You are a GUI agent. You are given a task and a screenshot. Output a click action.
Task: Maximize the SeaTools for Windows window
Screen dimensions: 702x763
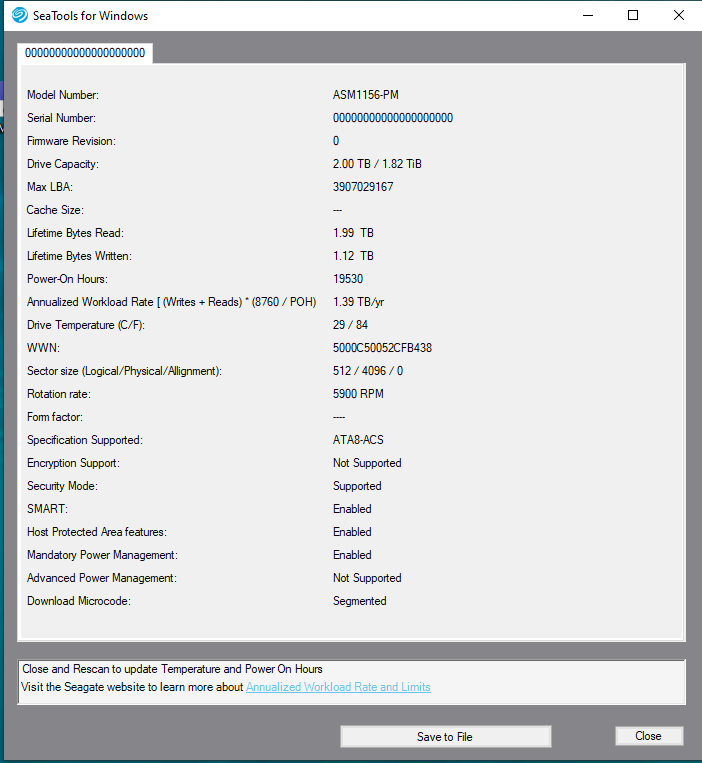[x=633, y=16]
